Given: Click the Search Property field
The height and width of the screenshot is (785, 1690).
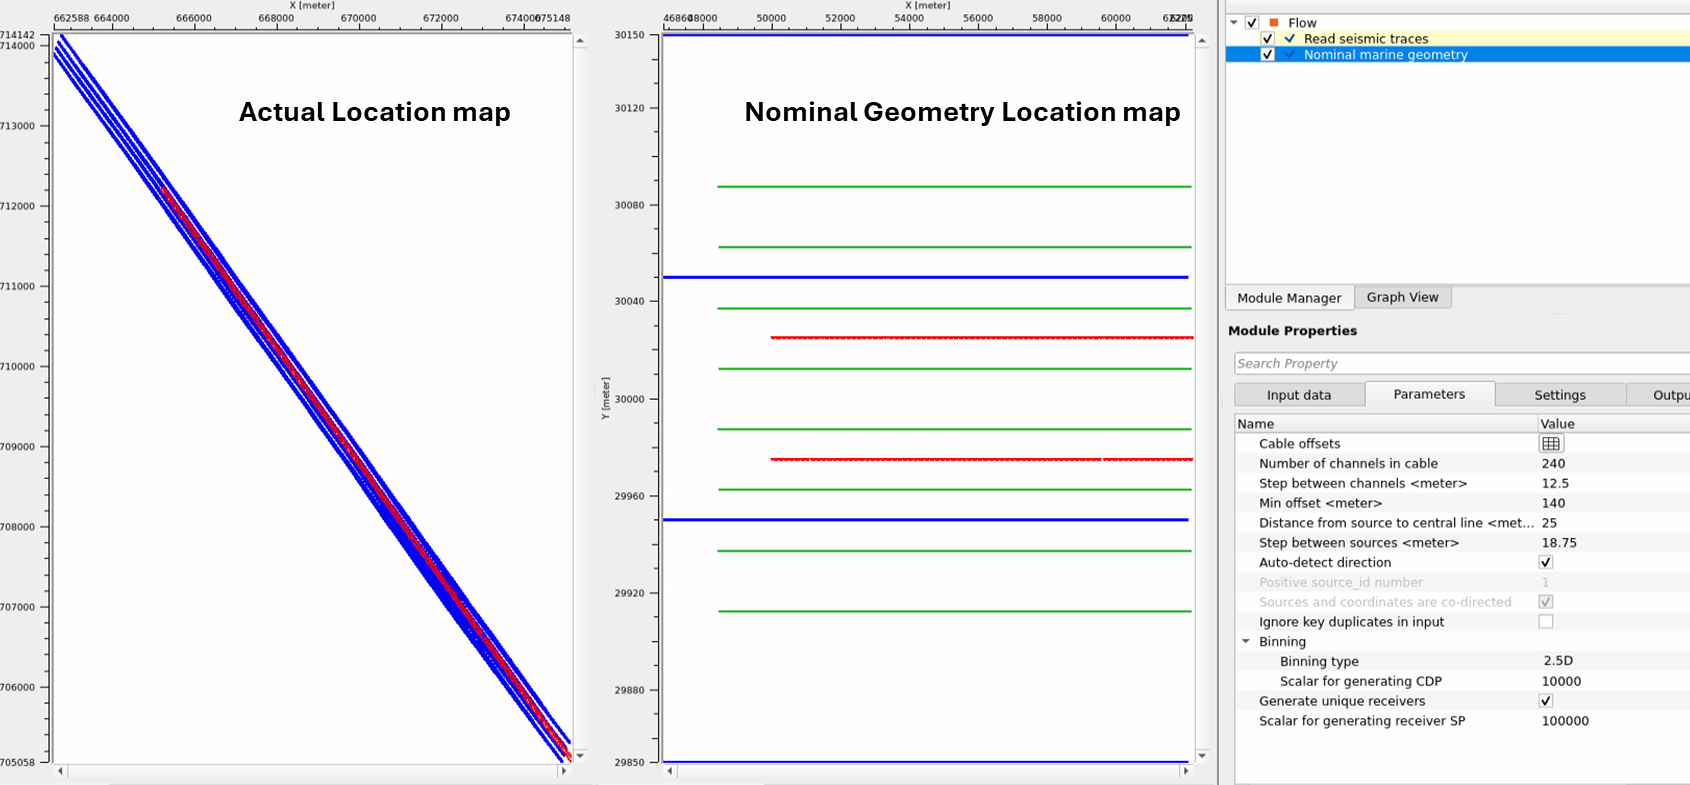Looking at the screenshot, I should 1462,364.
